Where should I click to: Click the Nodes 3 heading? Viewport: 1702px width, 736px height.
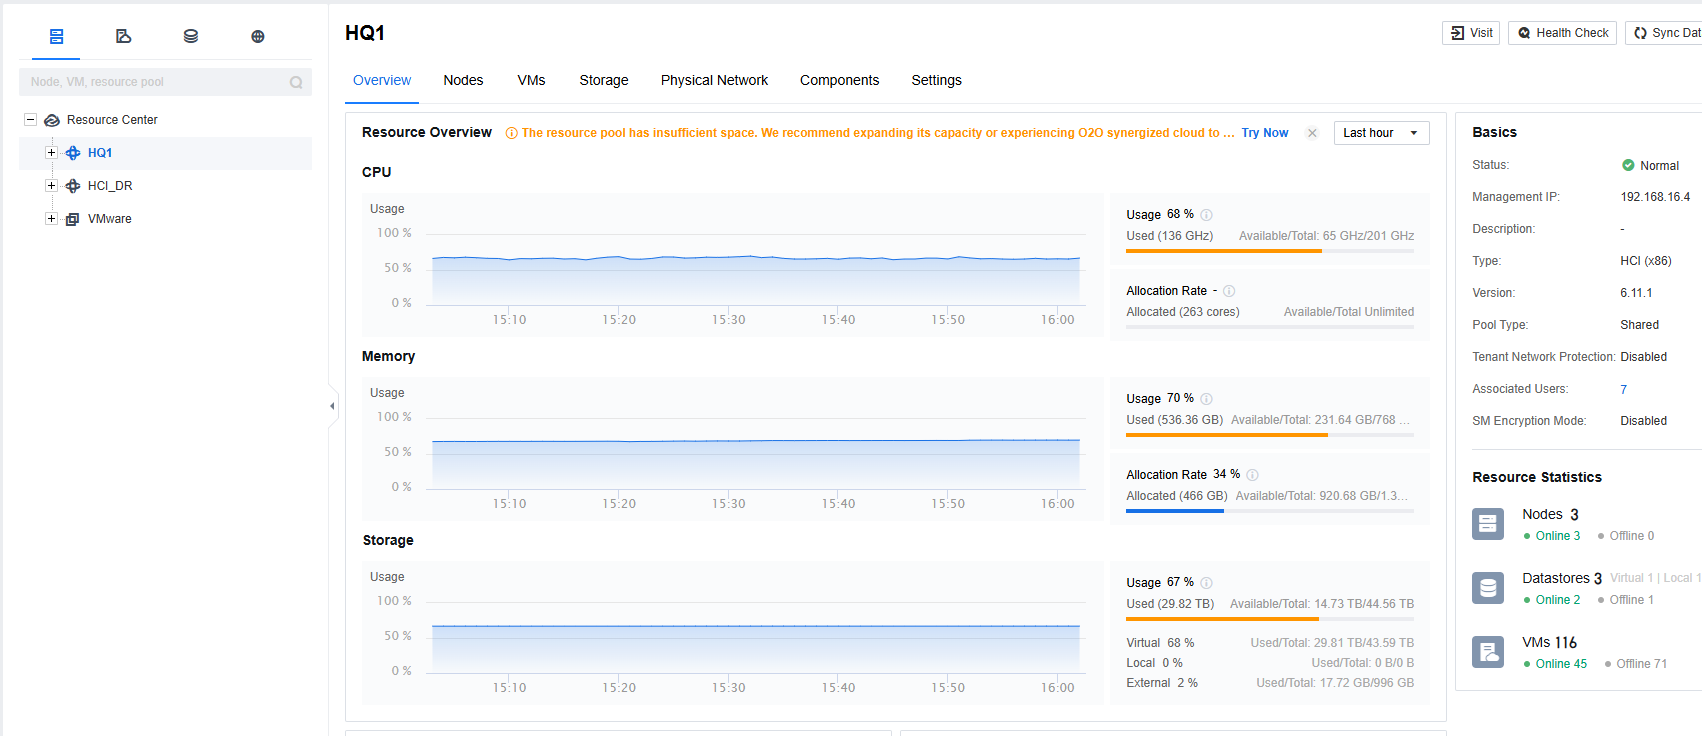[1550, 514]
